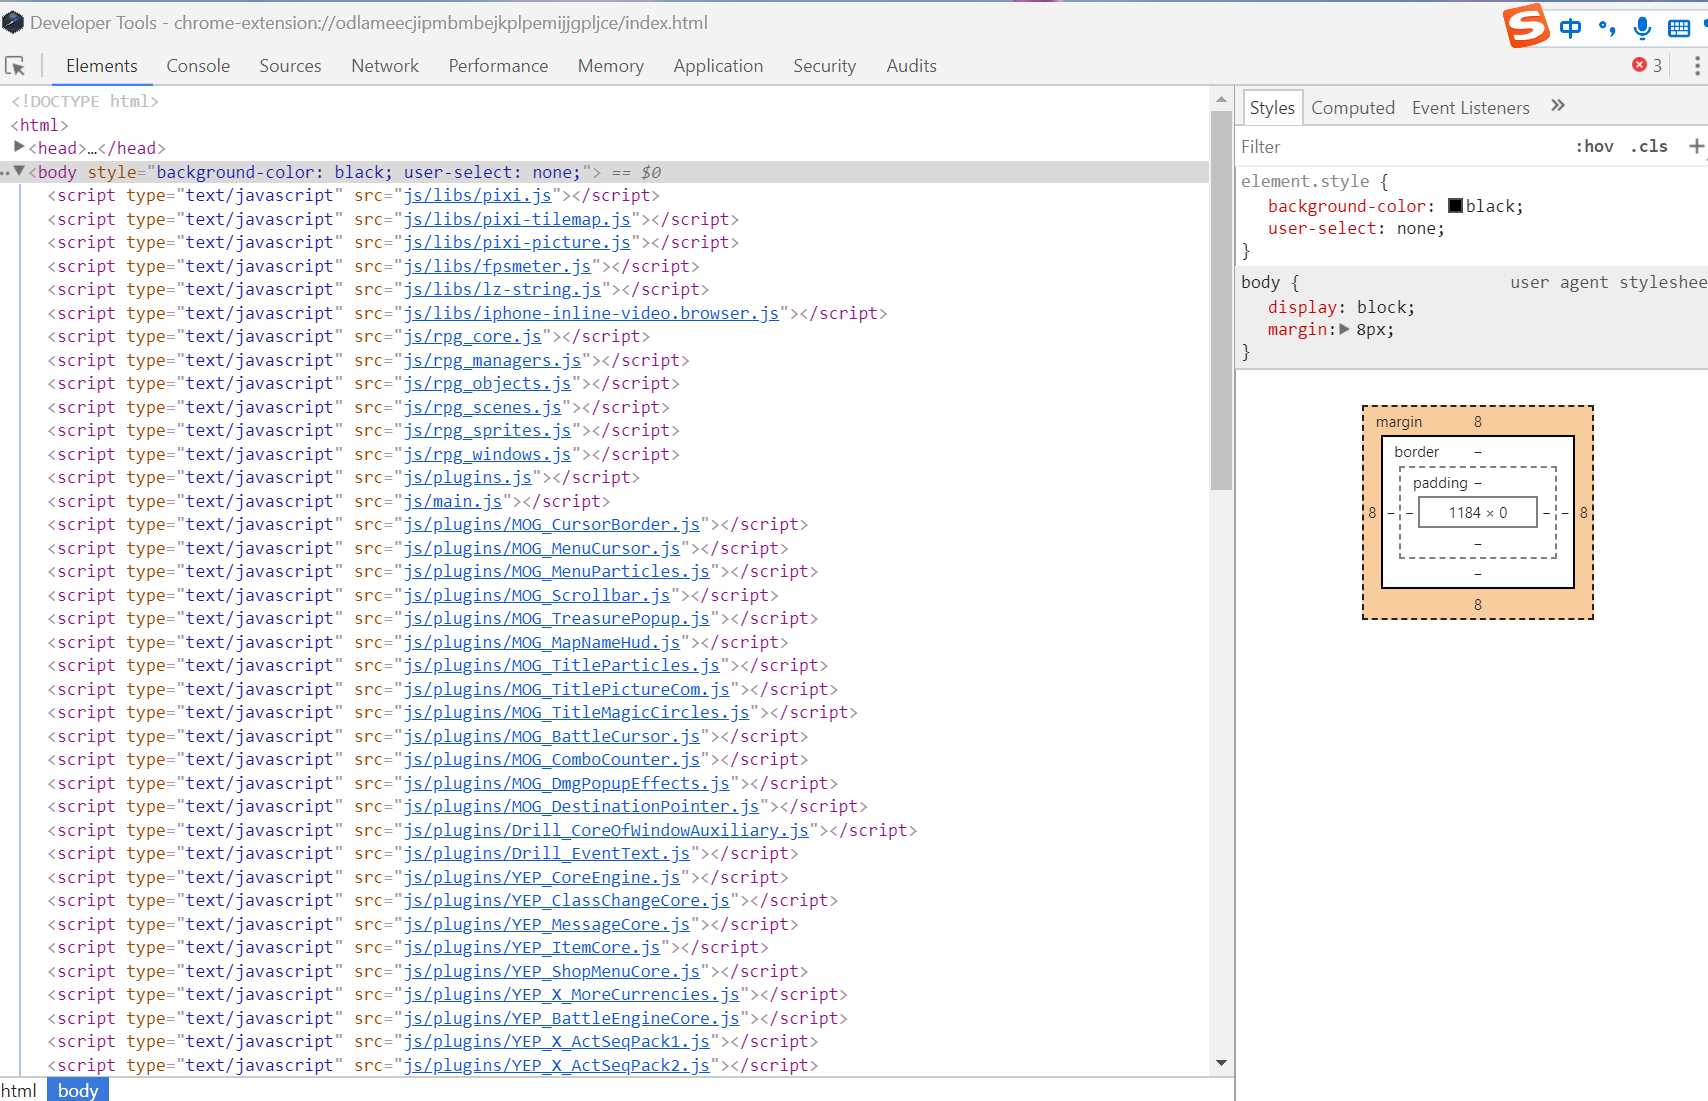The image size is (1708, 1101).
Task: Open the js/rpg_core.js script link
Action: coord(473,336)
